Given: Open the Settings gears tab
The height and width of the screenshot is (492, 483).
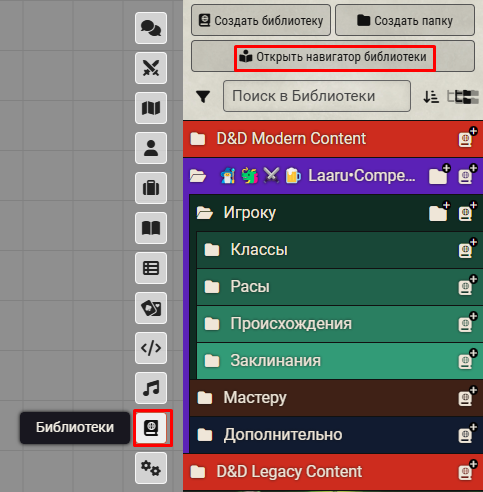Looking at the screenshot, I should (151, 468).
